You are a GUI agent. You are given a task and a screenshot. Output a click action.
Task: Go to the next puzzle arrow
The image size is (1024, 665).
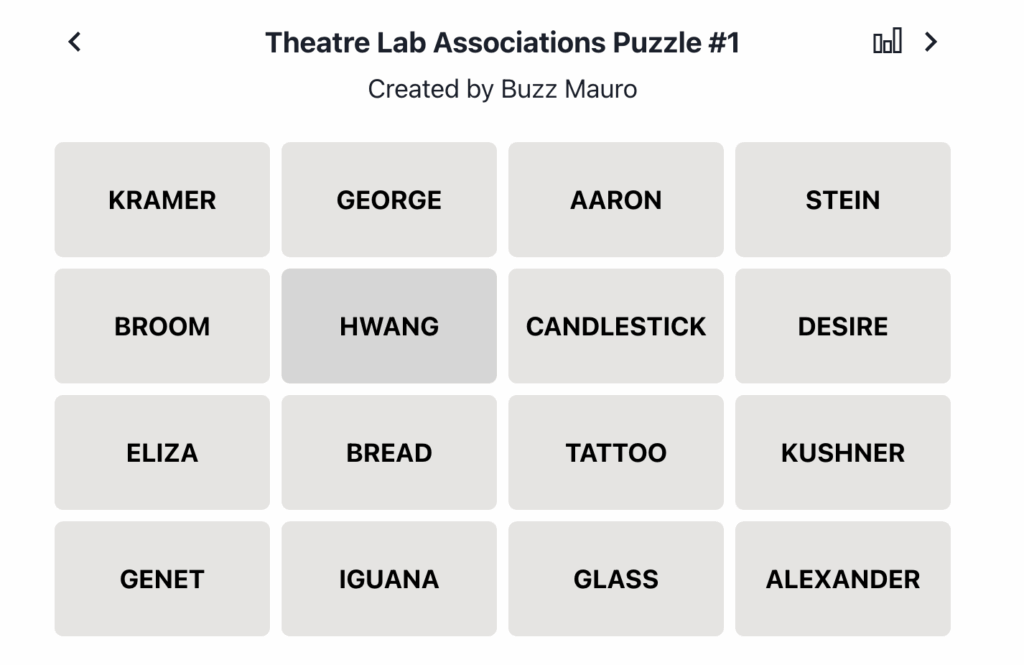pos(931,42)
